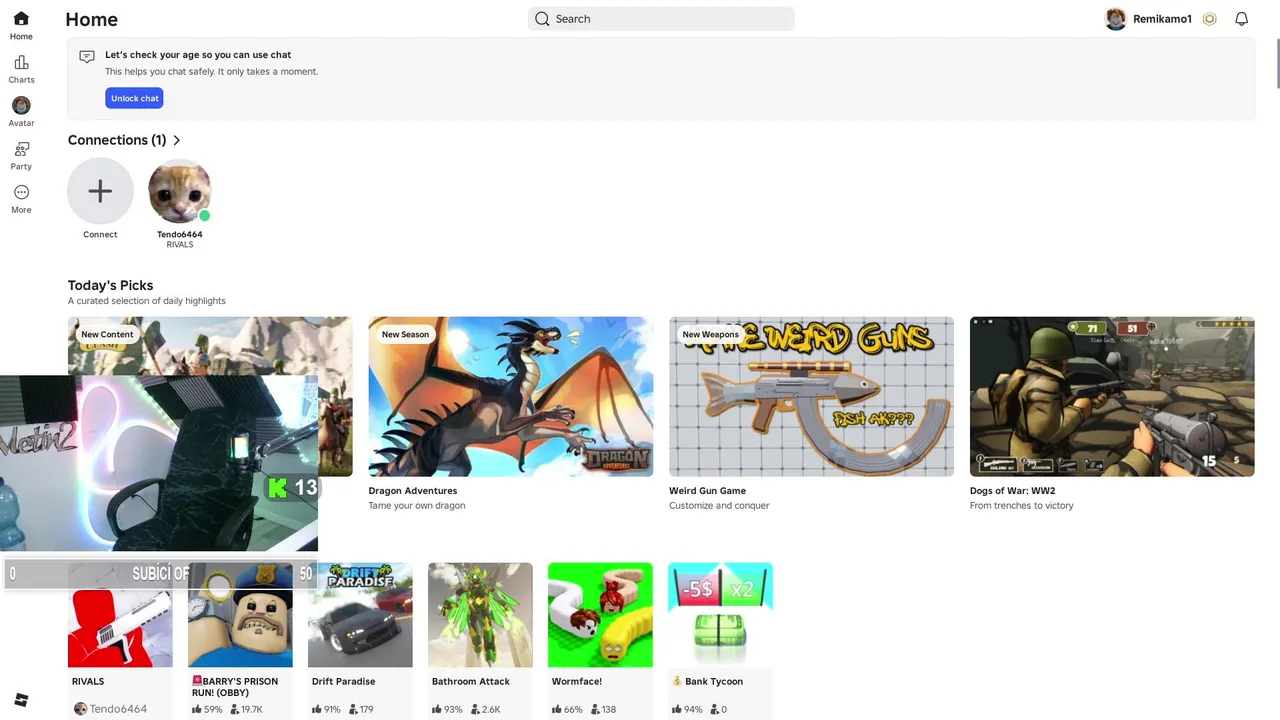This screenshot has height=720, width=1280.
Task: Click the Remikamo1 username
Action: click(1162, 19)
